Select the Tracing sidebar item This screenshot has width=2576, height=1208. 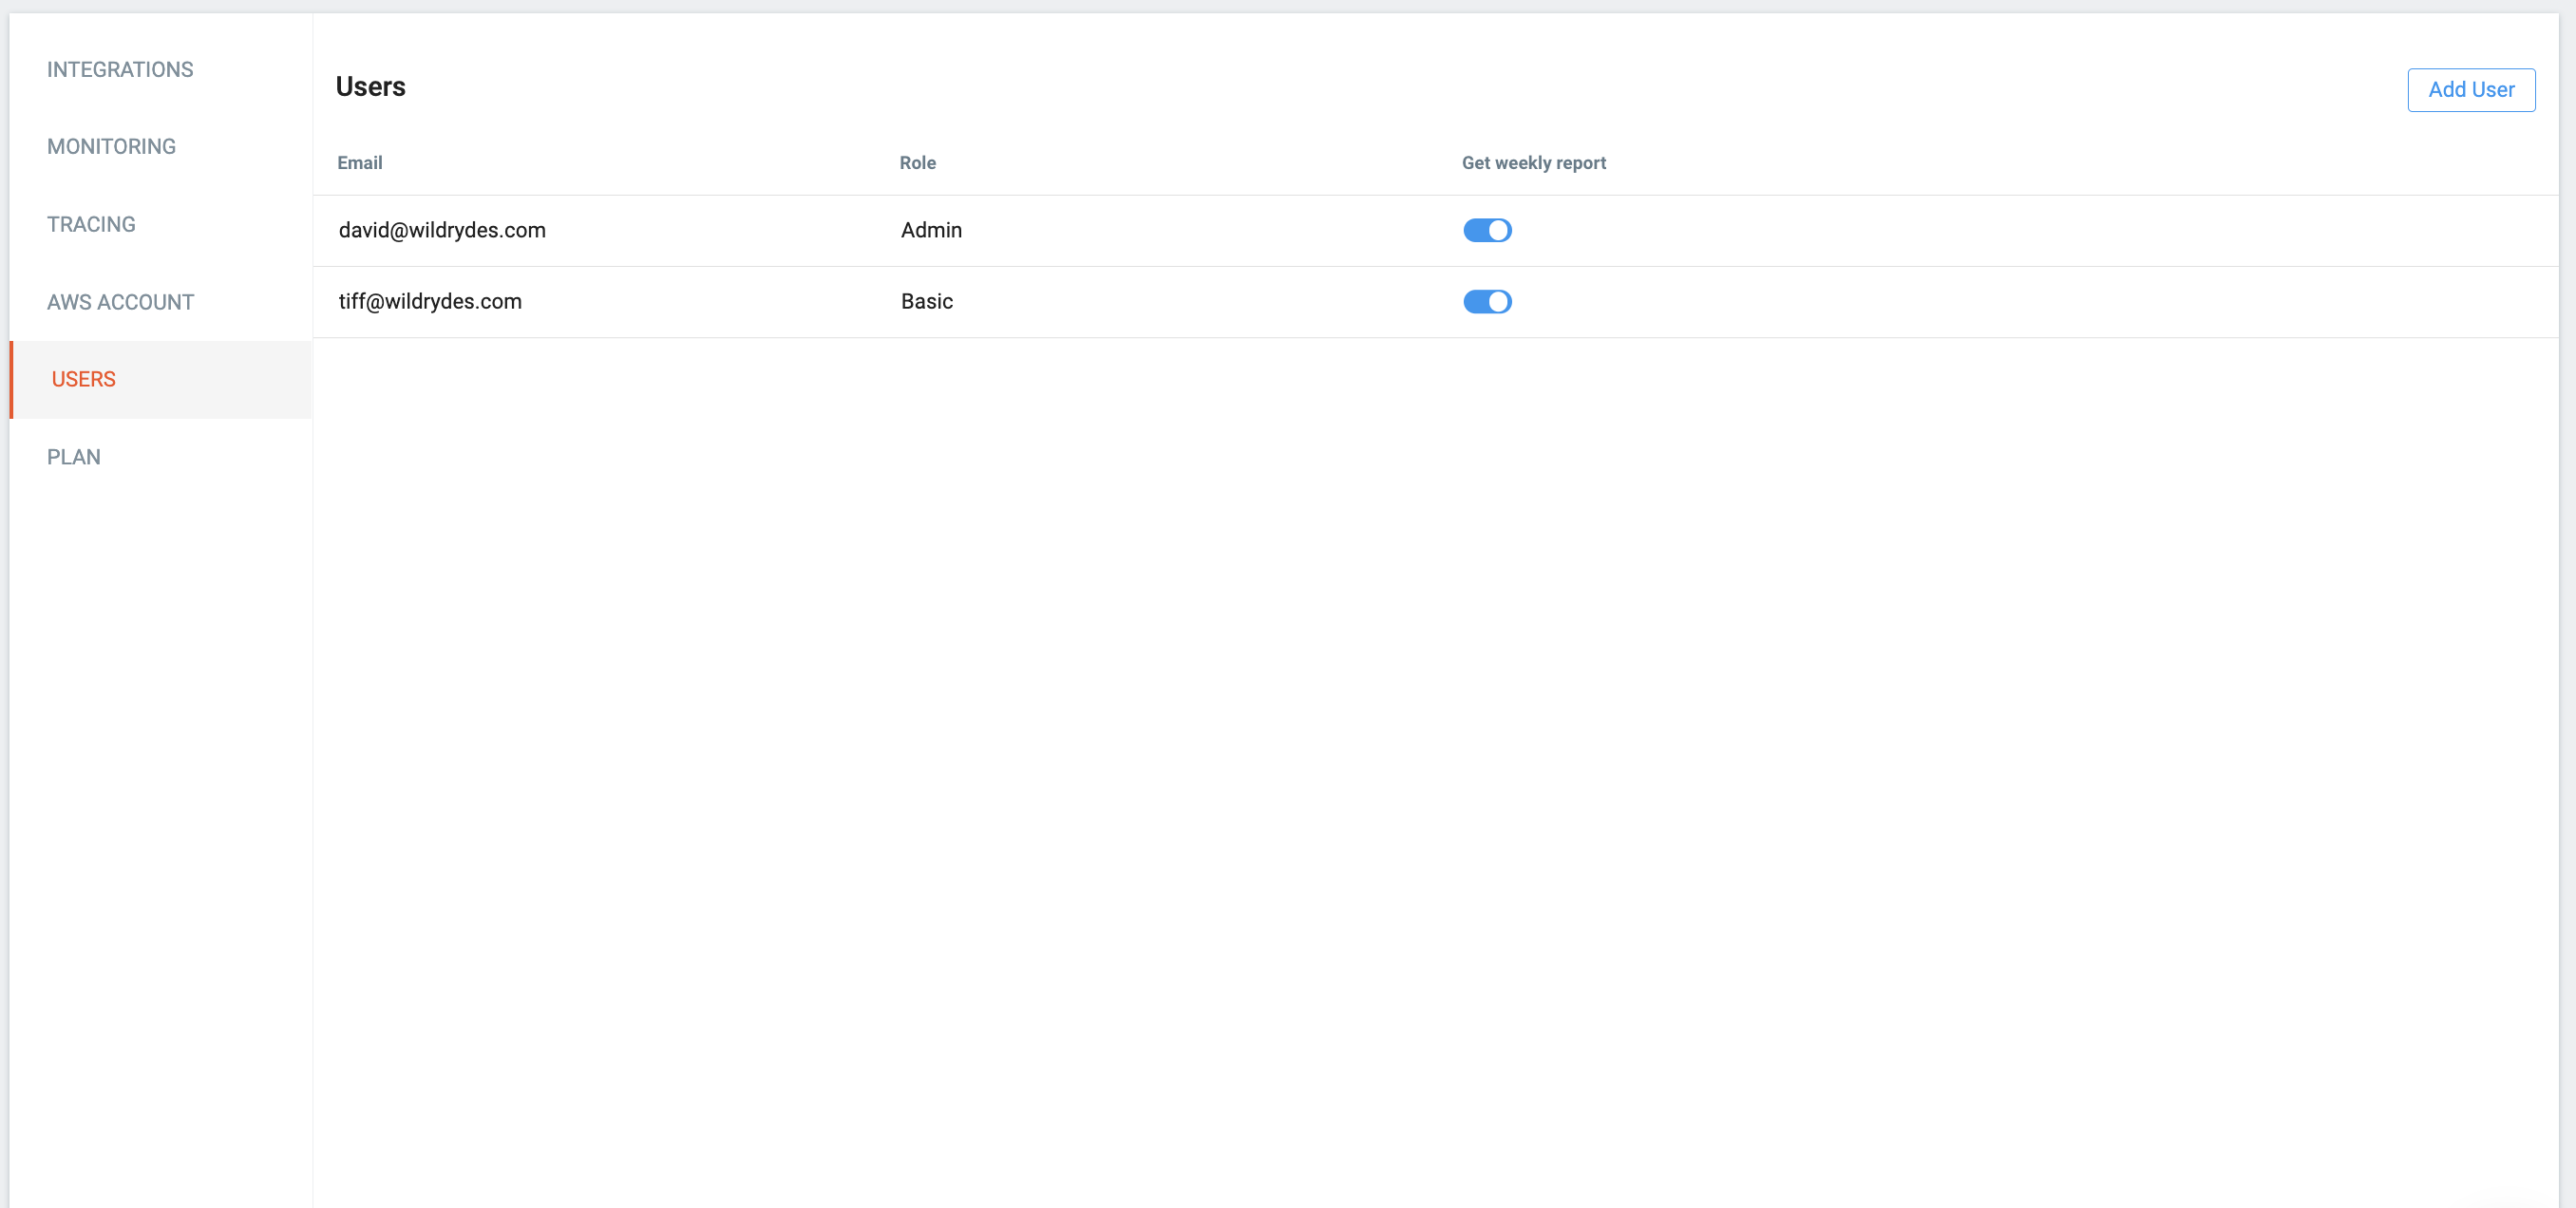click(x=91, y=224)
